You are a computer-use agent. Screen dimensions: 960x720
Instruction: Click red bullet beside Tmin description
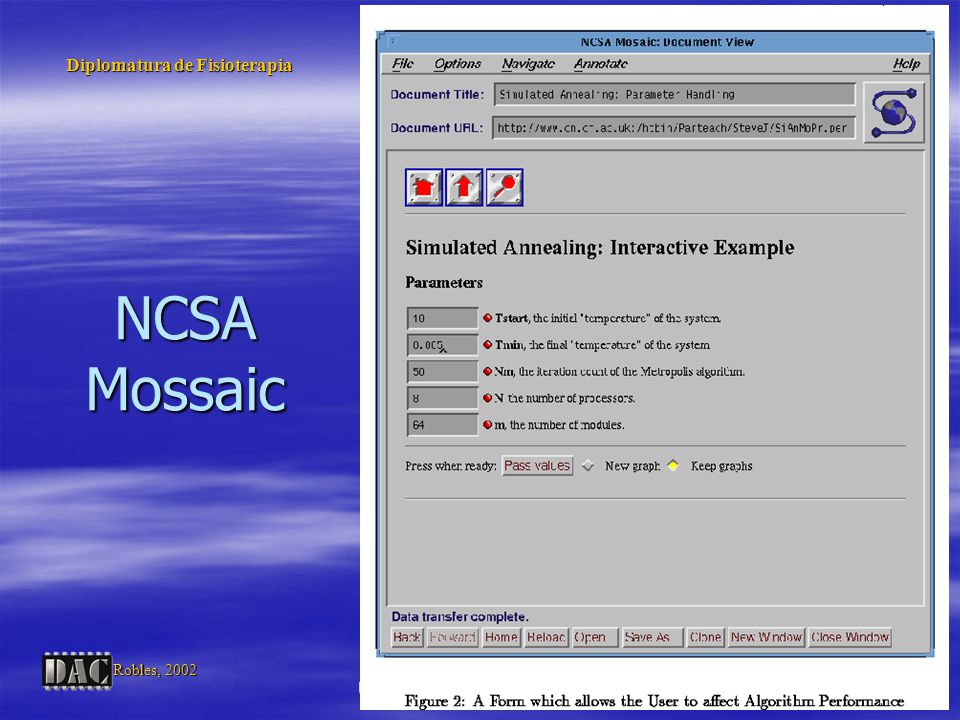(x=487, y=345)
